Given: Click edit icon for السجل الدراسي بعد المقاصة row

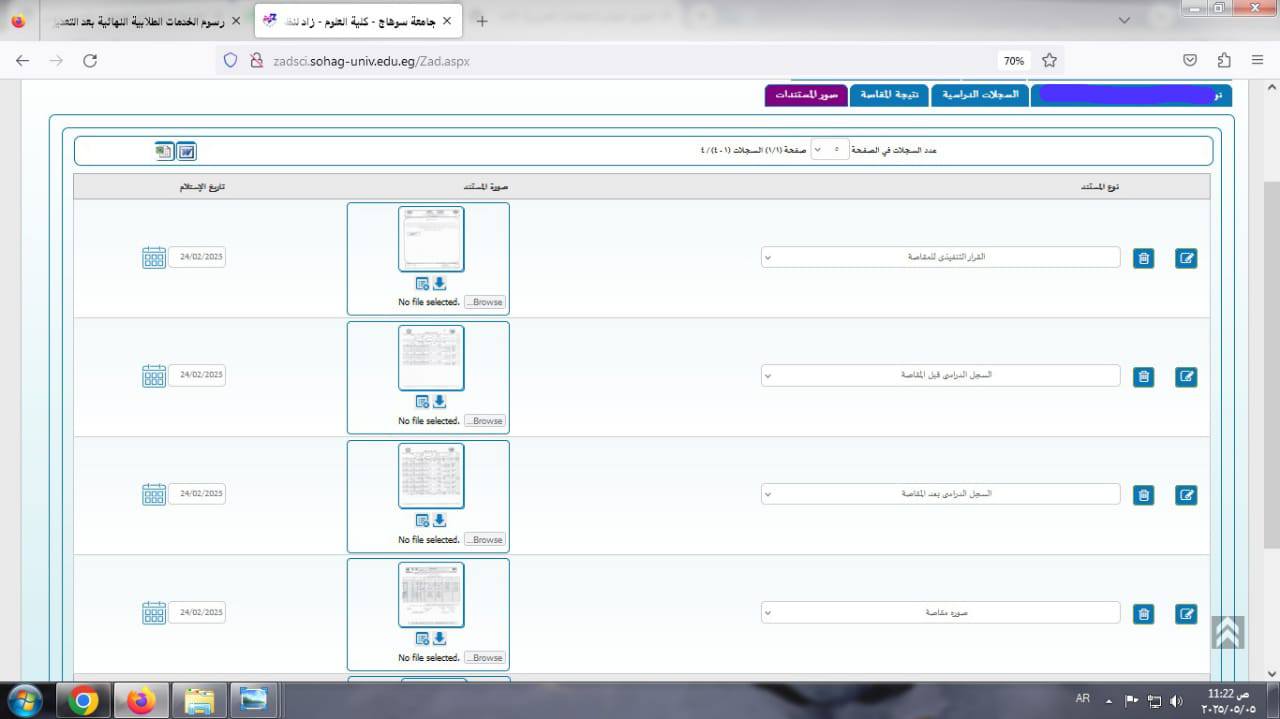Looking at the screenshot, I should (1186, 495).
